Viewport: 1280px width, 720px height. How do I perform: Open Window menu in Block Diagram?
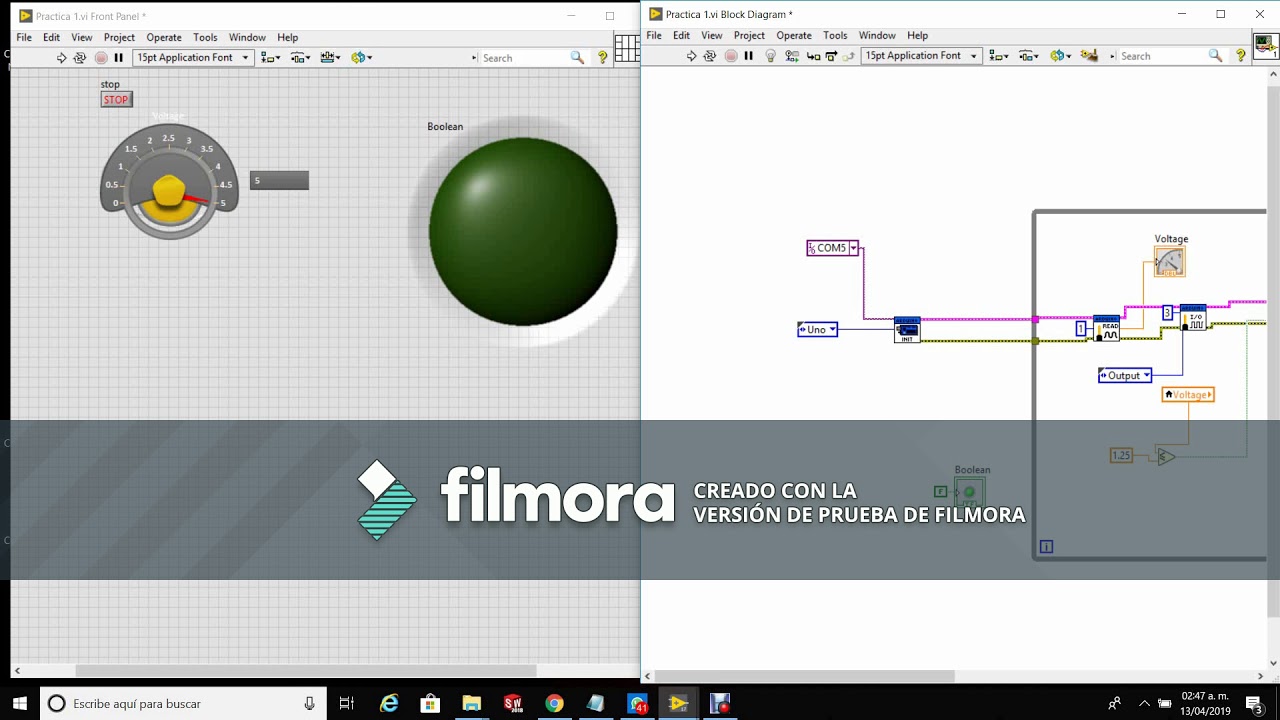(x=877, y=35)
